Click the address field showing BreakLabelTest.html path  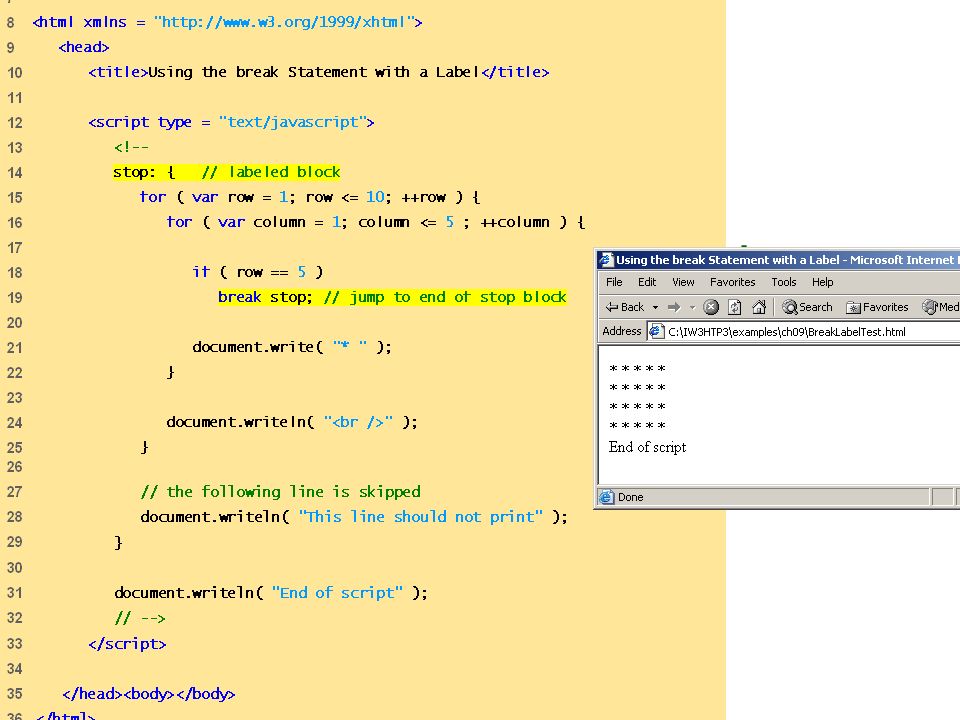click(804, 331)
